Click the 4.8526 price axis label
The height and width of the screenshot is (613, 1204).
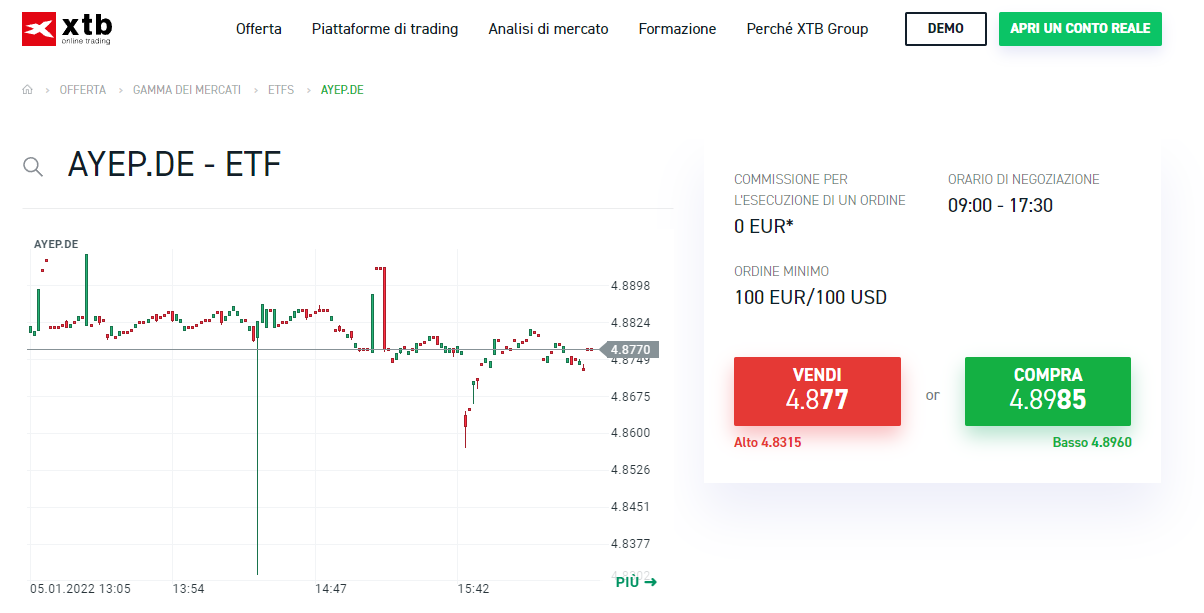click(630, 470)
